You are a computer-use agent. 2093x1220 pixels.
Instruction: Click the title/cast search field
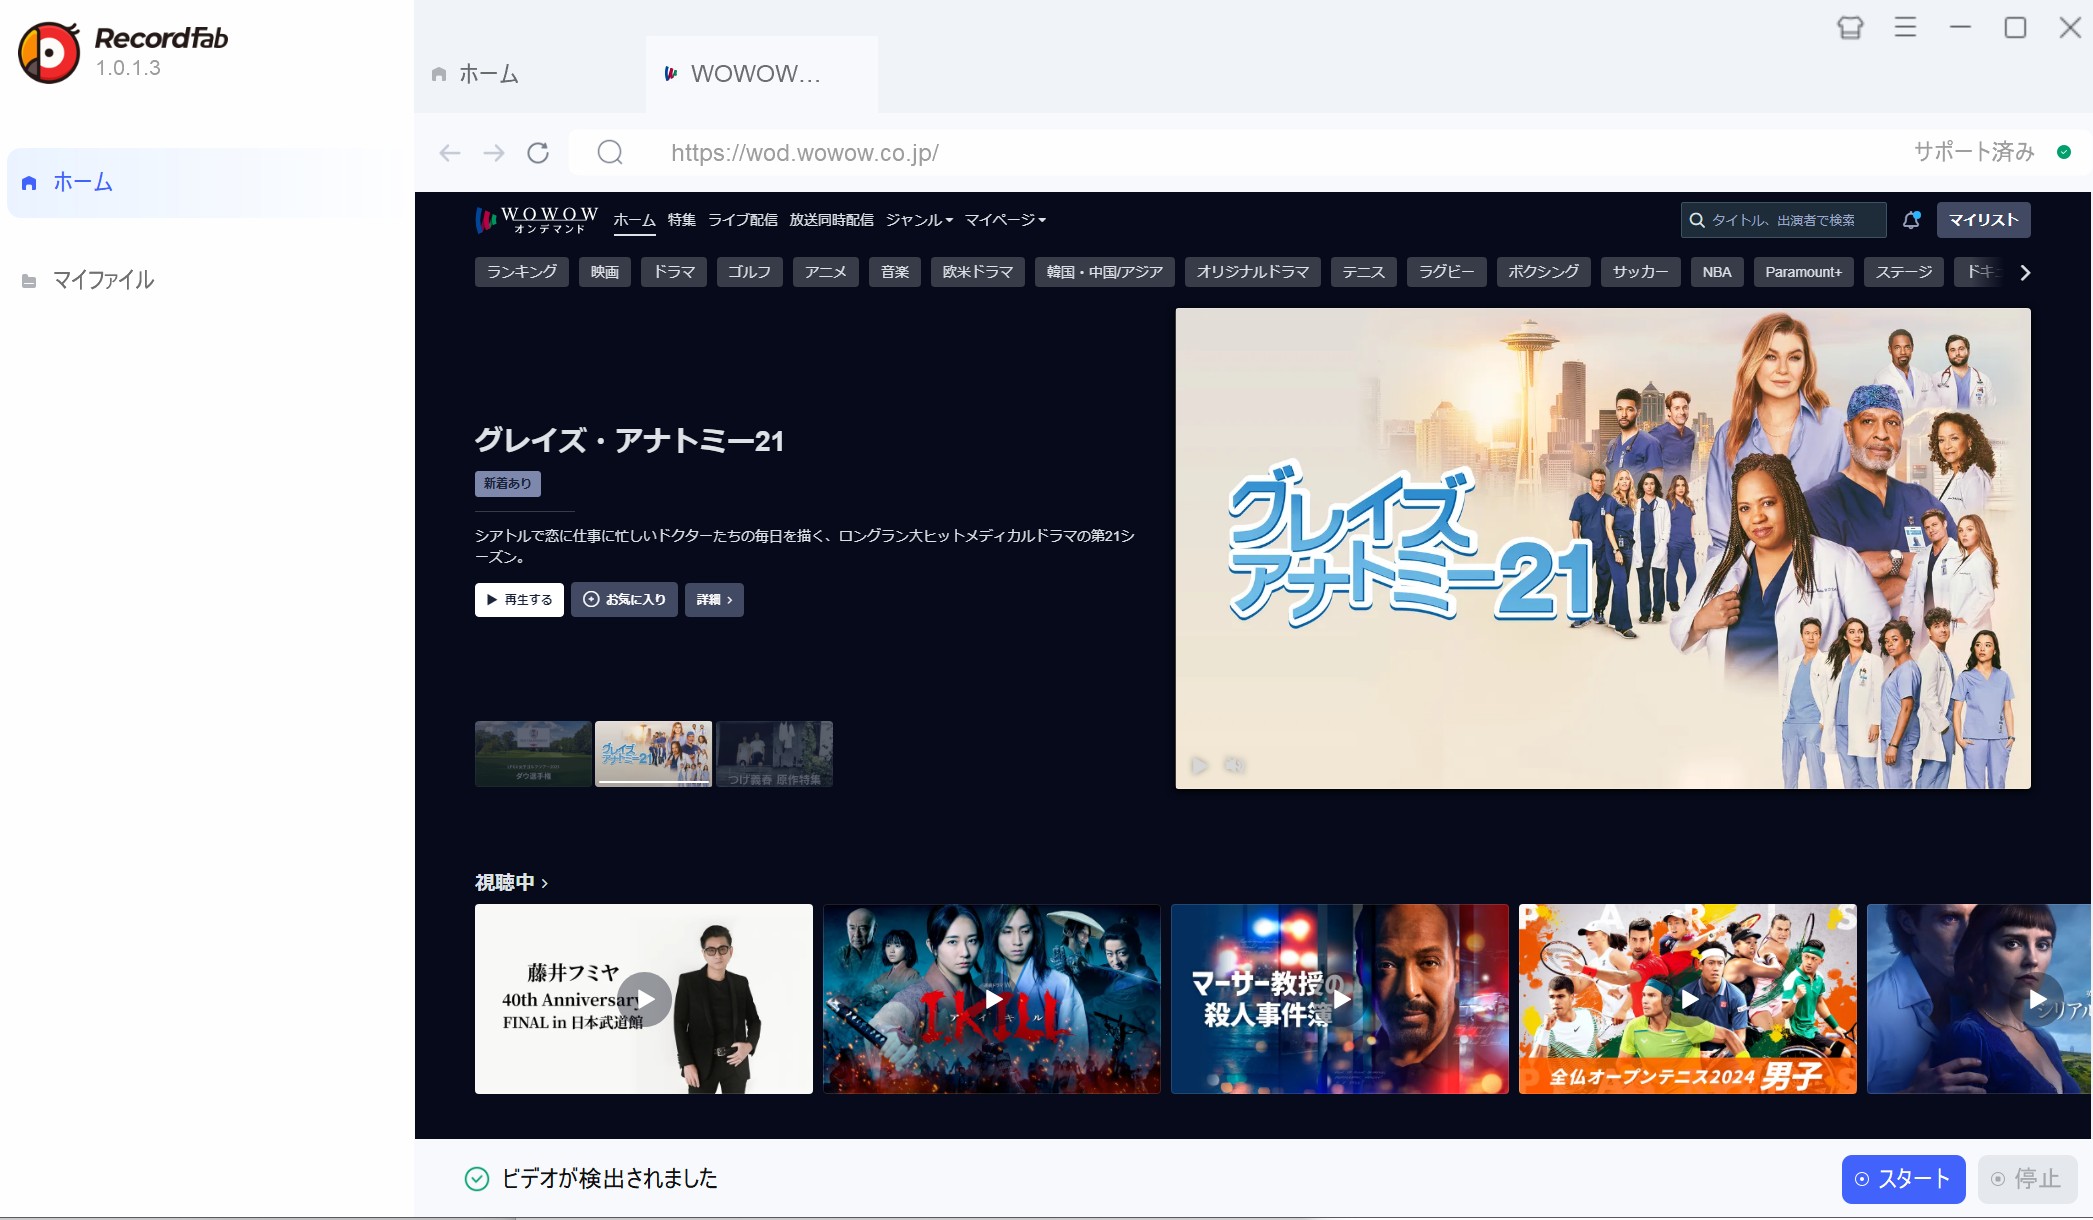pos(1784,220)
